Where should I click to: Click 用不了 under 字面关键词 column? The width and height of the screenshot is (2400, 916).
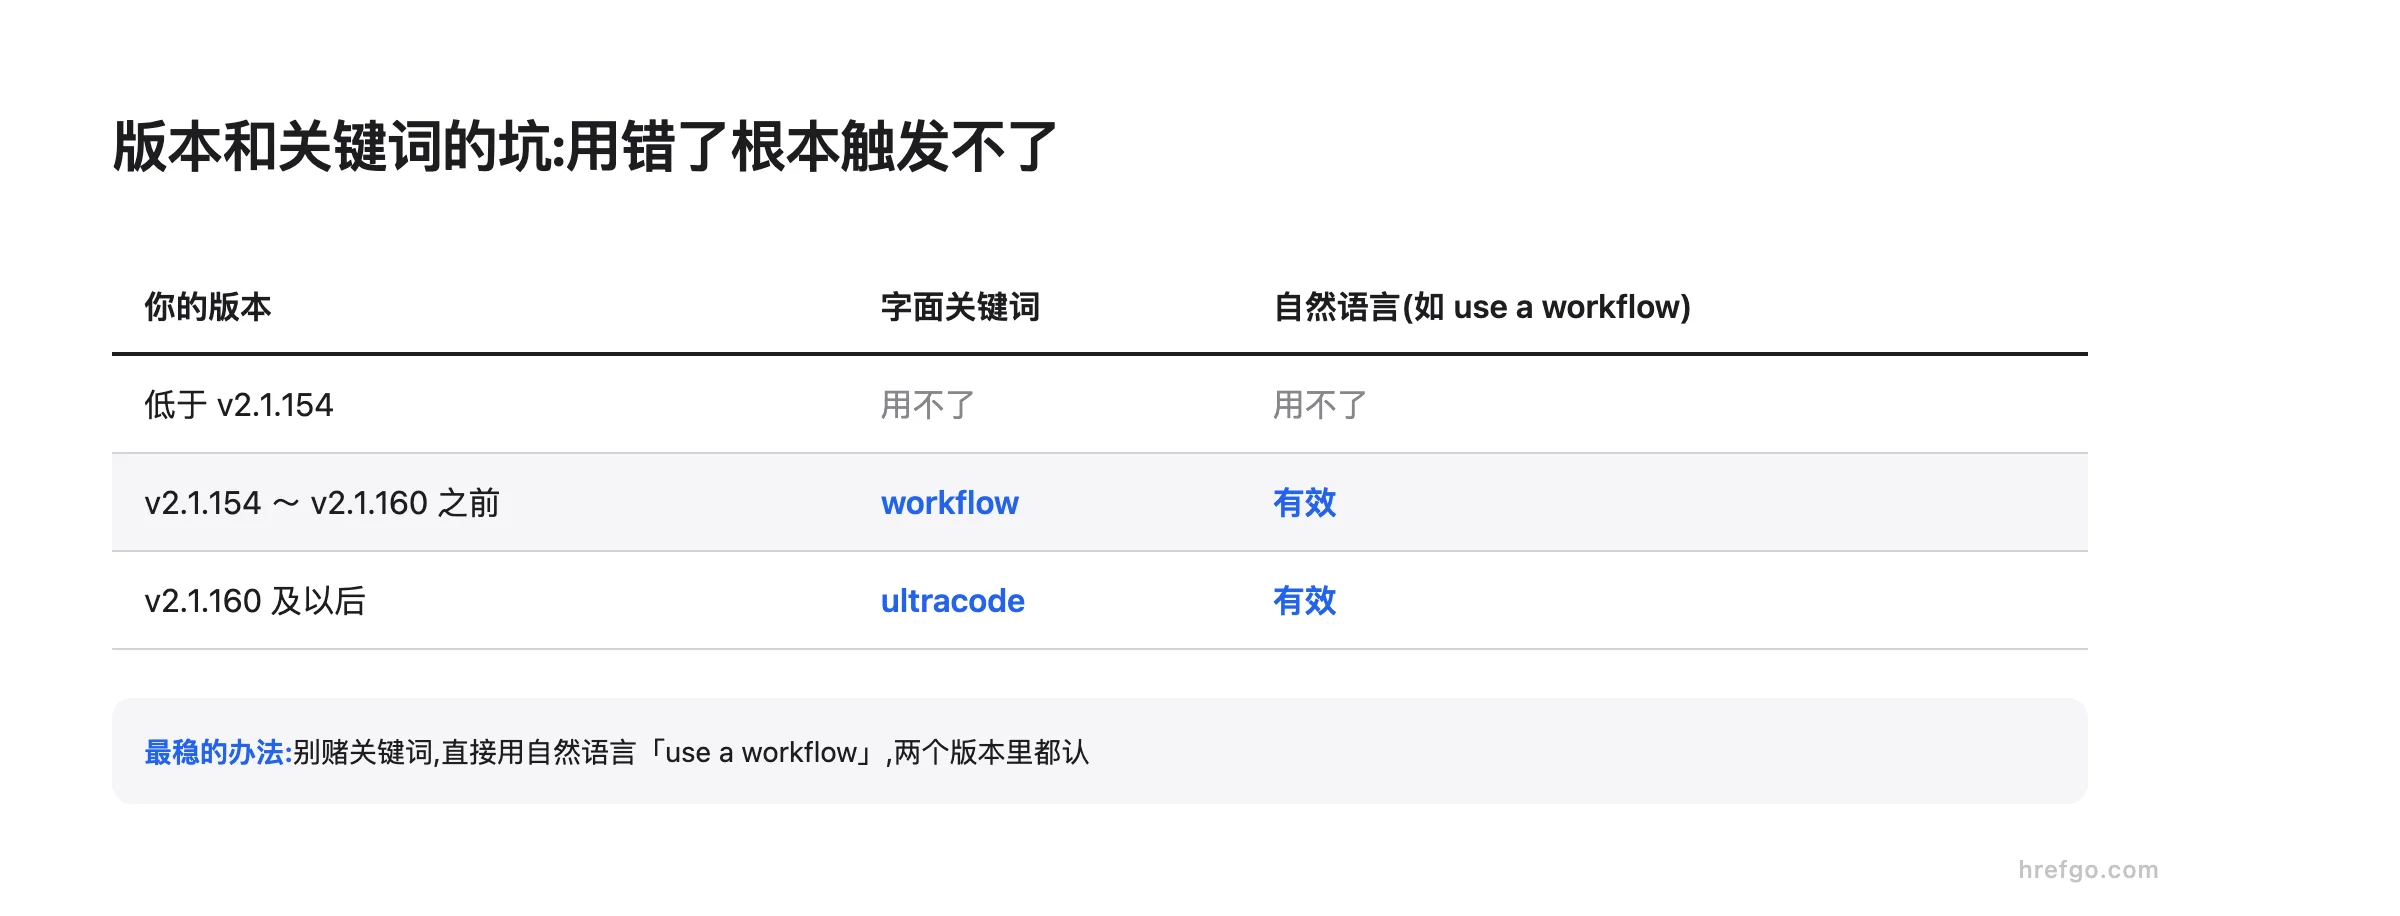[927, 405]
